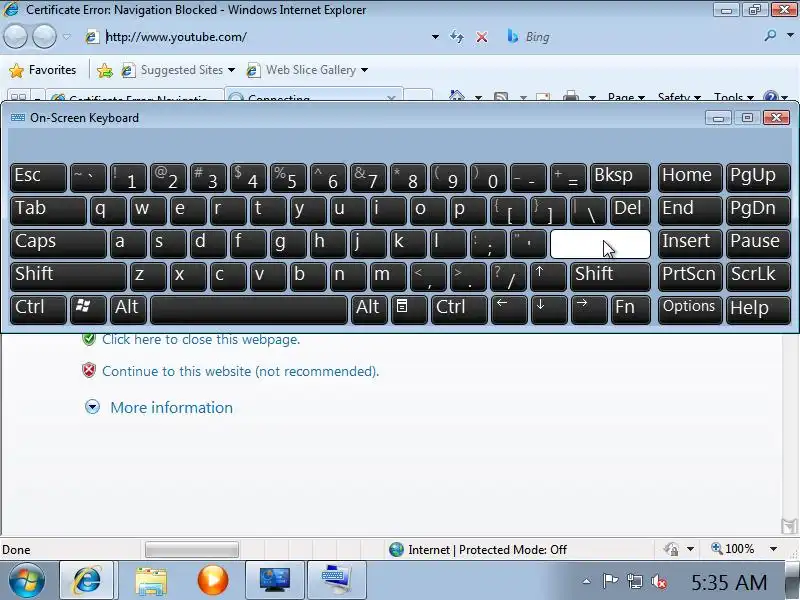Open Windows Explorer folder from taskbar
Screen dimensions: 800x600
tap(151, 580)
